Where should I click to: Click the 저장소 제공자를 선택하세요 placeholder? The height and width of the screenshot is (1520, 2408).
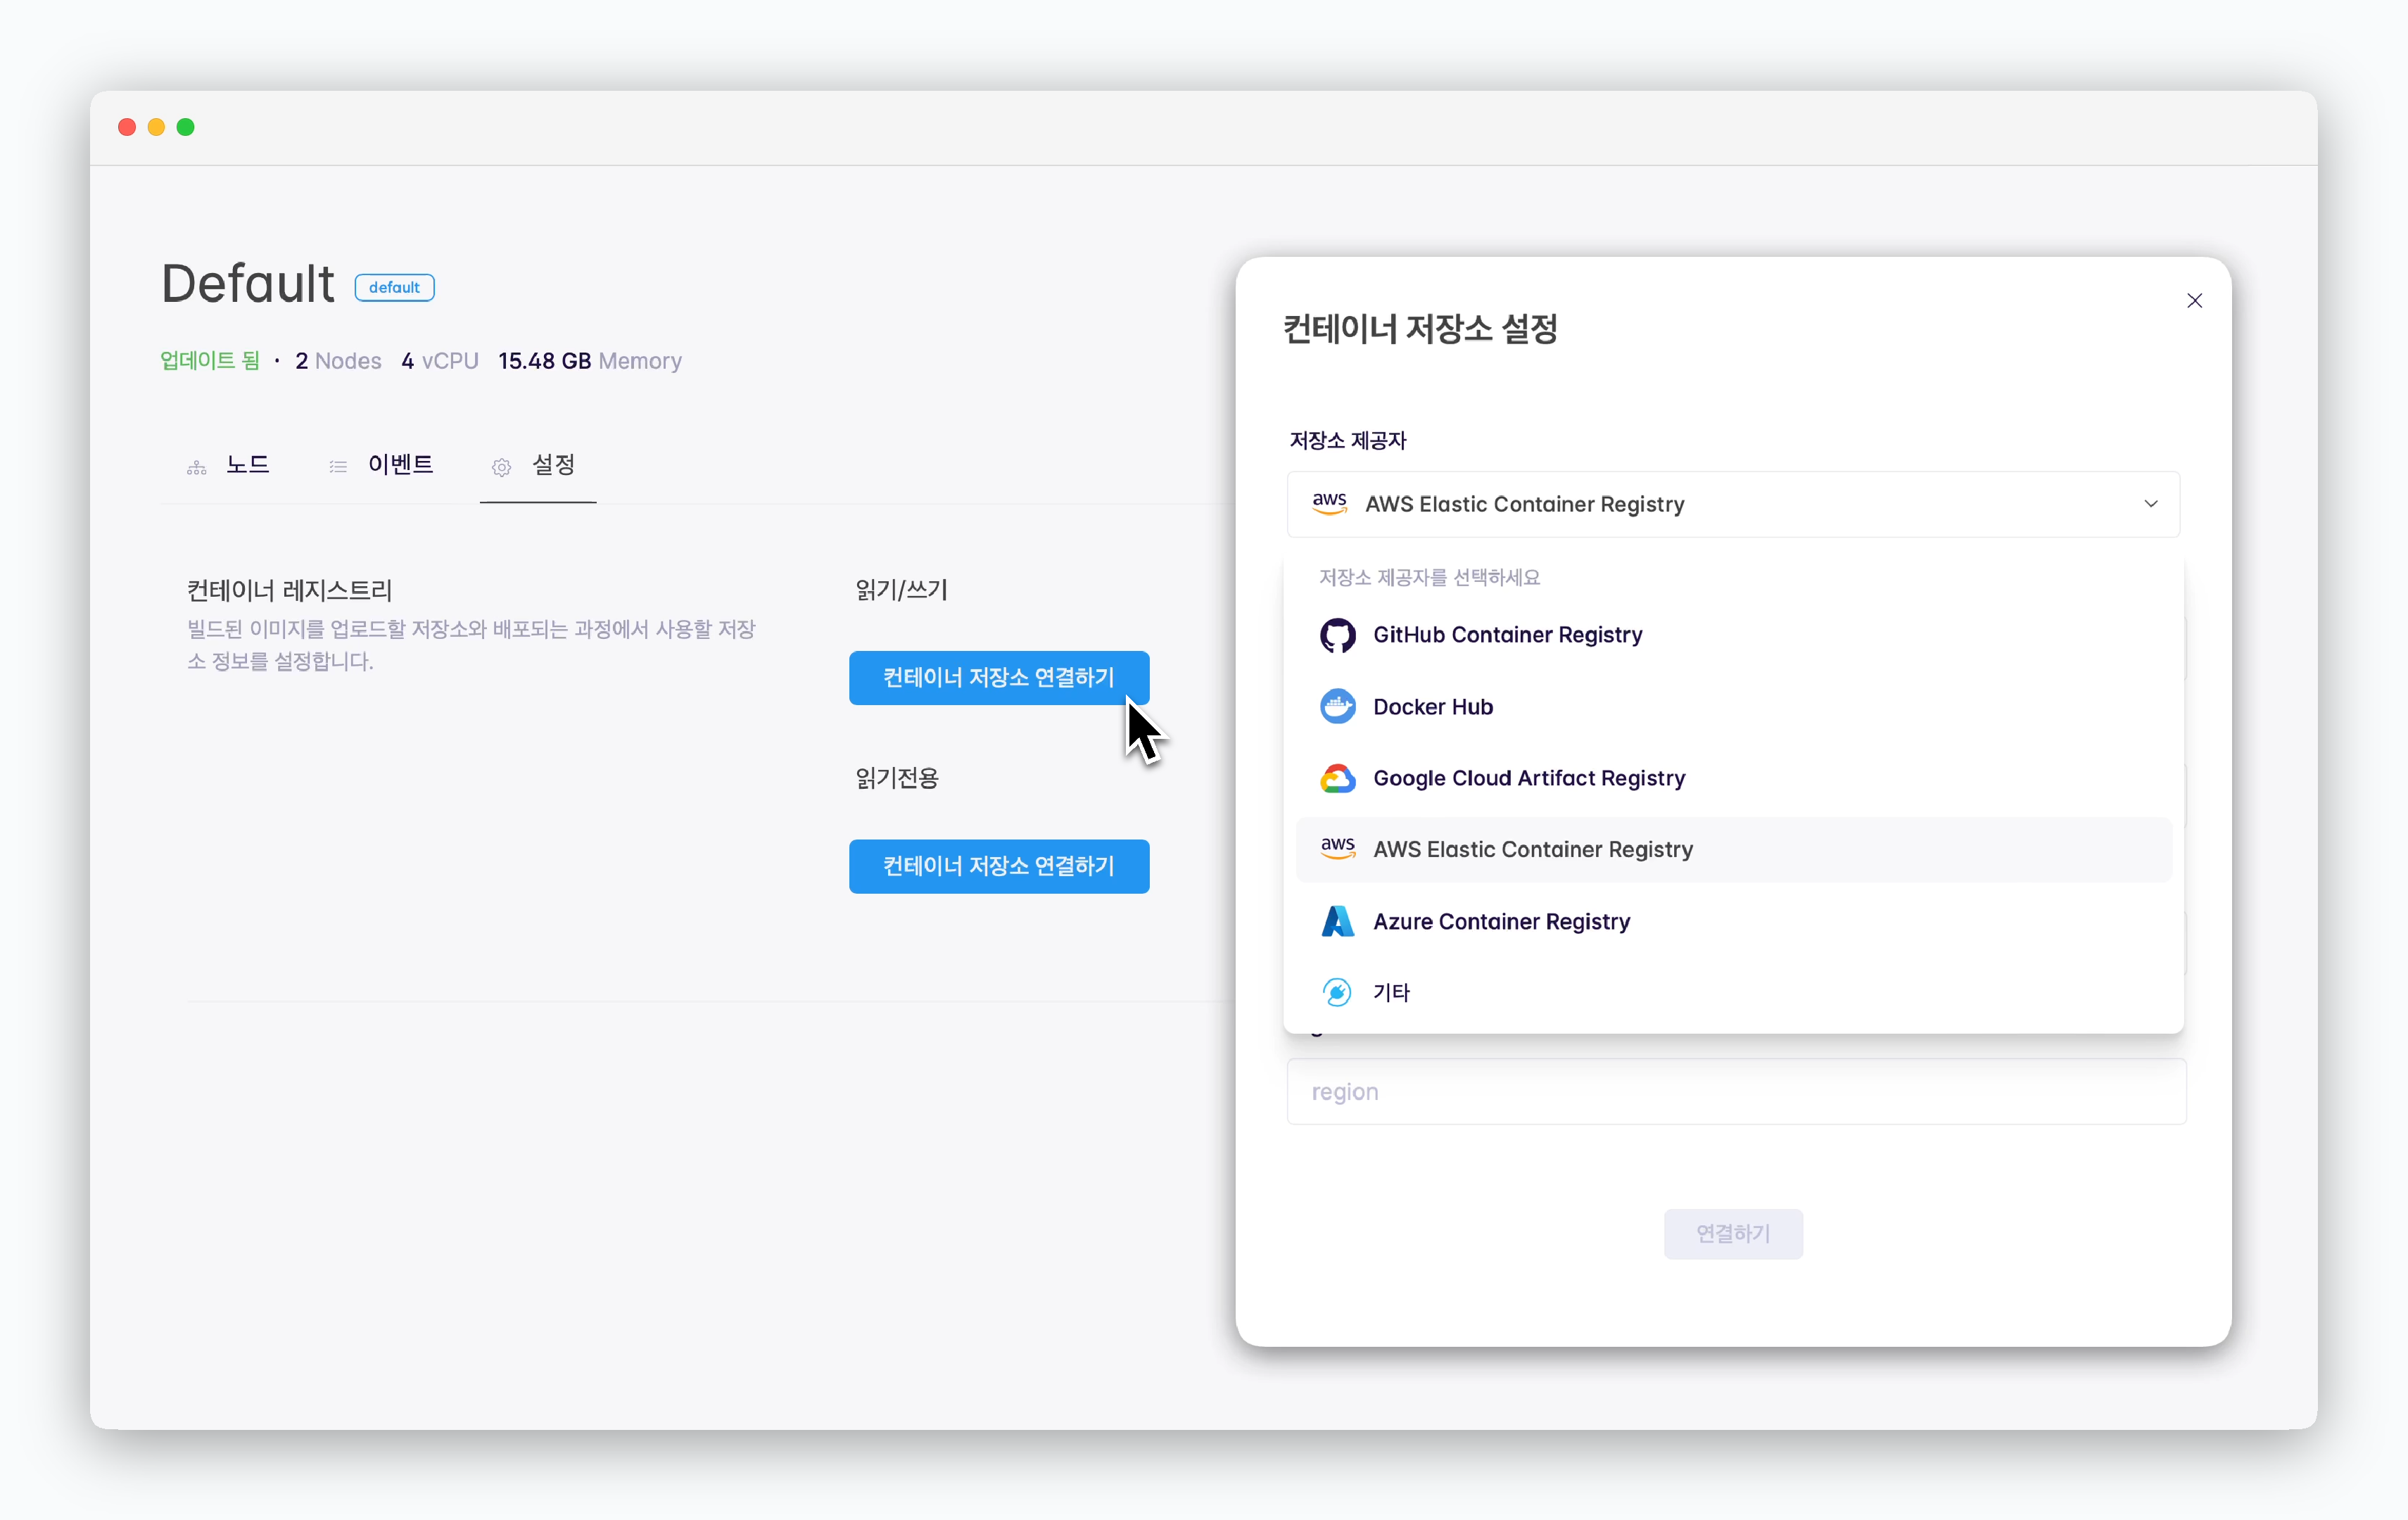click(1429, 577)
